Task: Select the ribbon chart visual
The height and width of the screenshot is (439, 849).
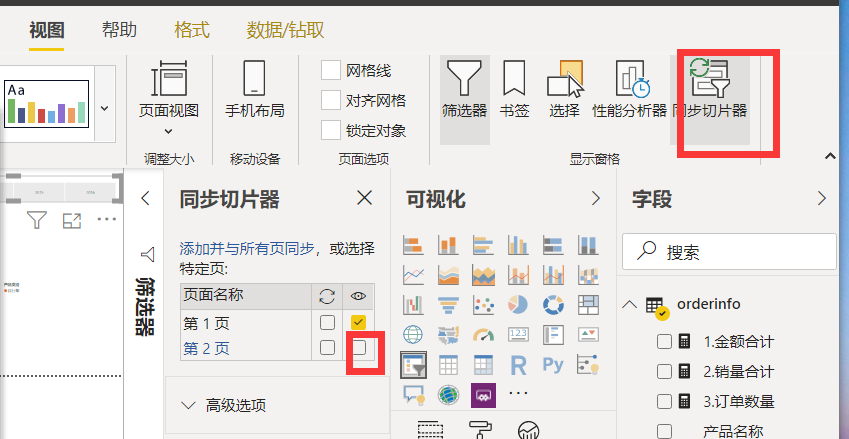Action: 588,275
